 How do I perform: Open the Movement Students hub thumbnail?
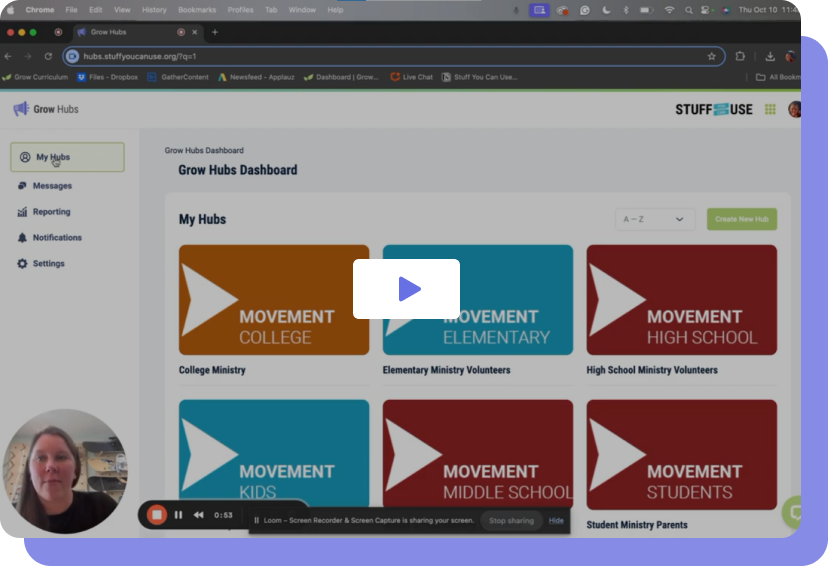(682, 455)
